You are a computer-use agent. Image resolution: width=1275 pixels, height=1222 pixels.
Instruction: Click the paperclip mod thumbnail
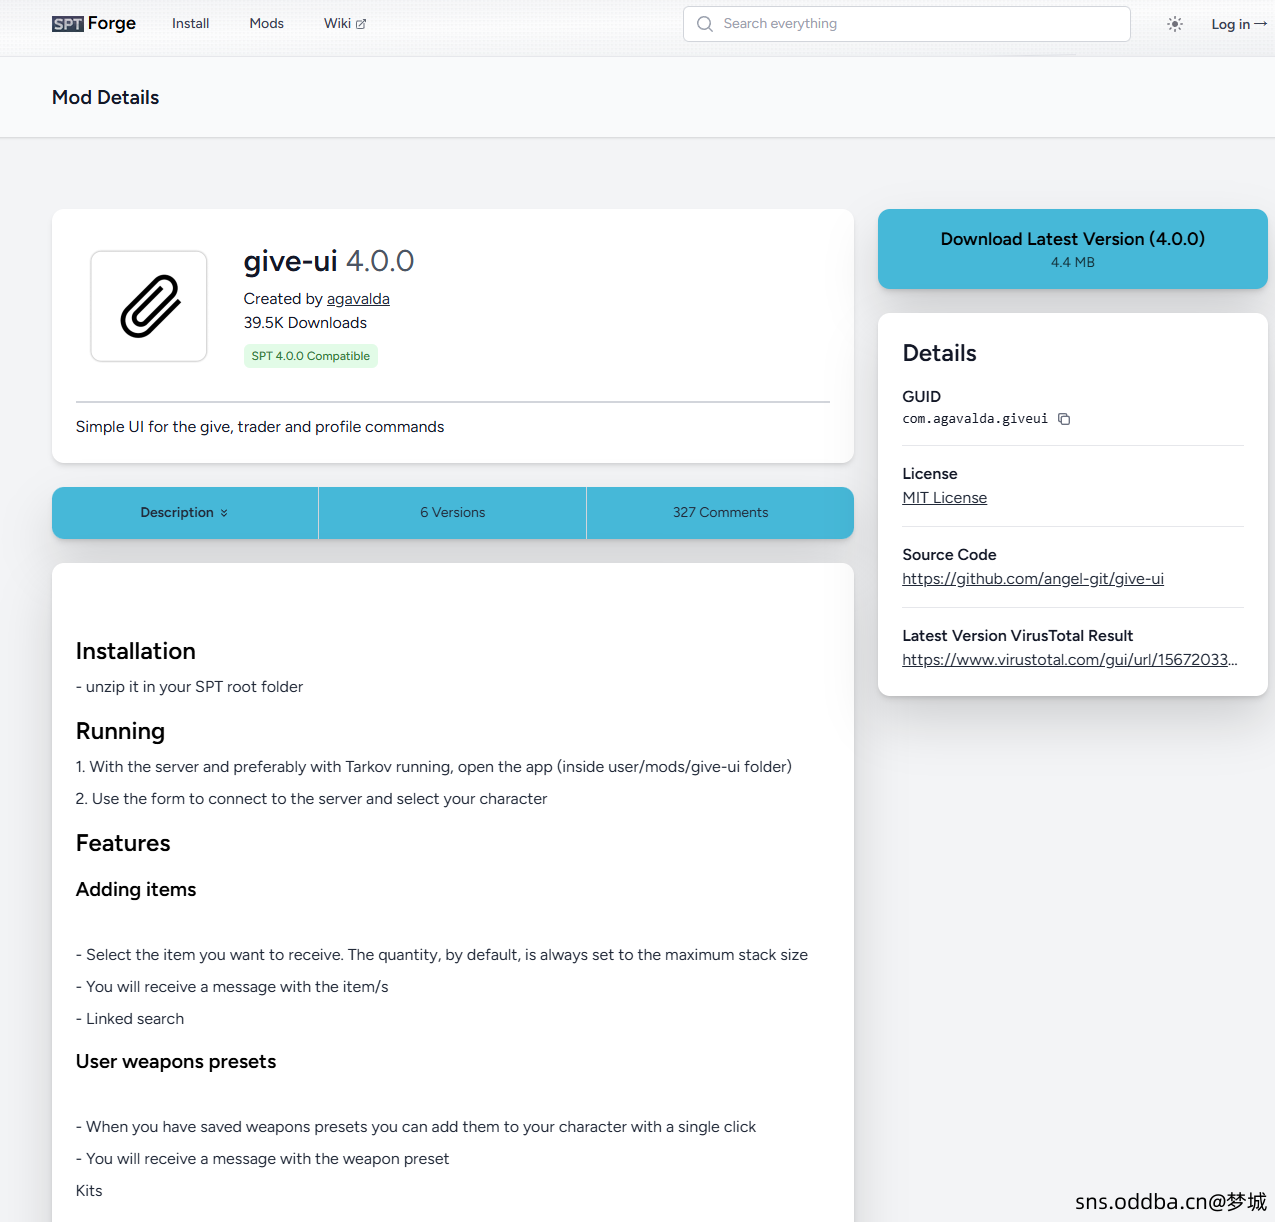[149, 306]
